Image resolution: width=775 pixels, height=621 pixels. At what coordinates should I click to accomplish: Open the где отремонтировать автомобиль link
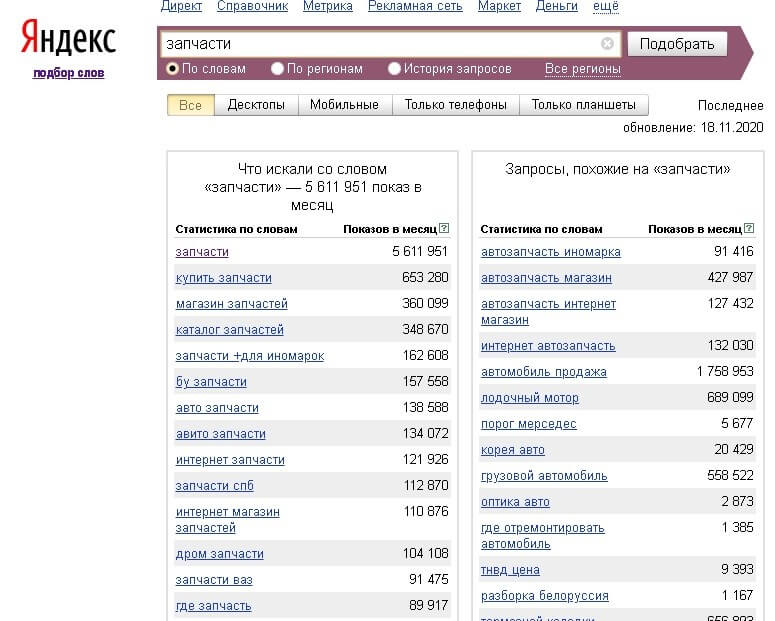pos(543,535)
